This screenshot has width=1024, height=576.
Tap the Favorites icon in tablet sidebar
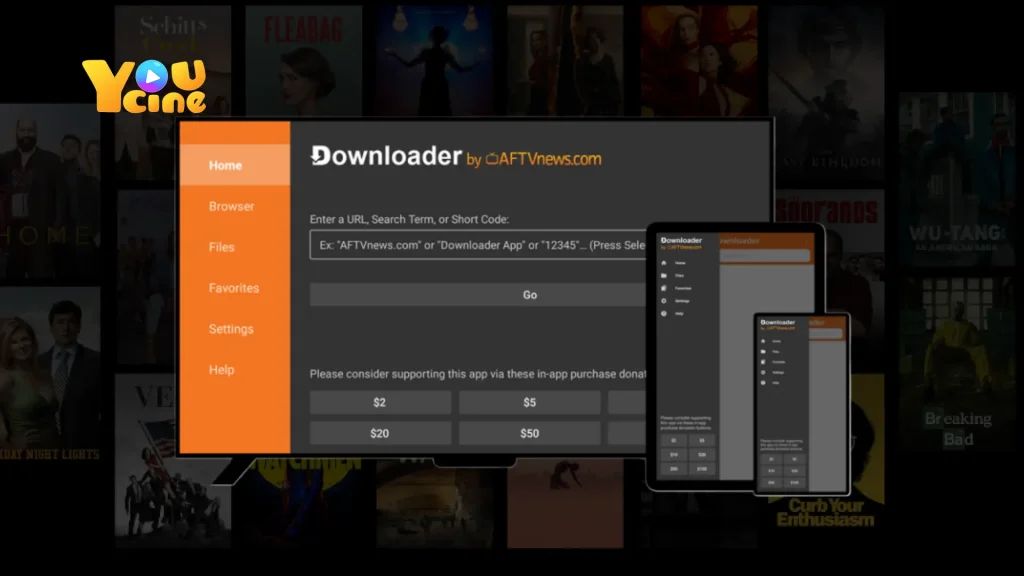(x=664, y=288)
